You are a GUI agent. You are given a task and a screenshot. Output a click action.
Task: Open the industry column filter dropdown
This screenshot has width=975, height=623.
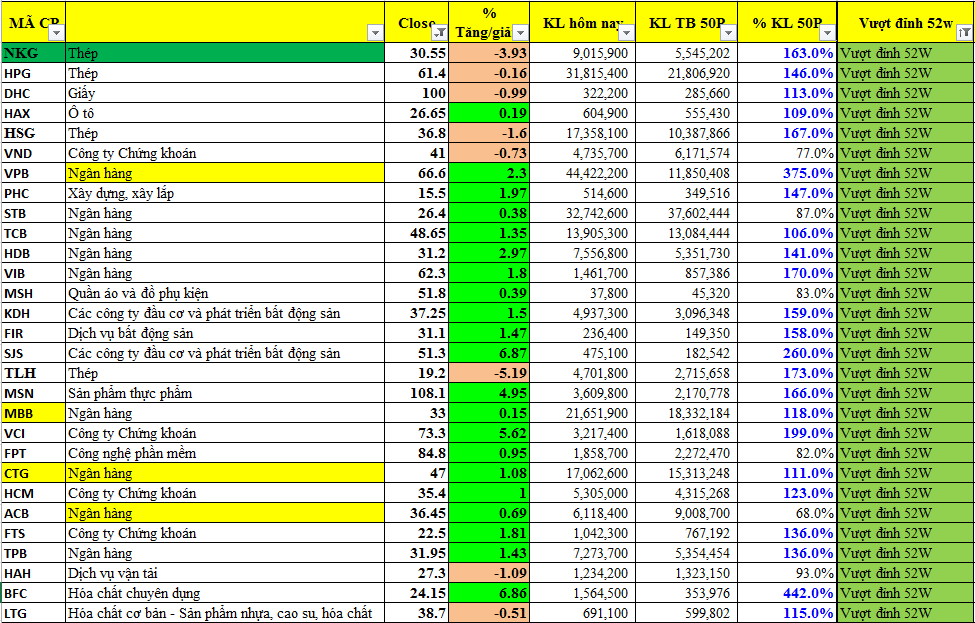coord(375,33)
